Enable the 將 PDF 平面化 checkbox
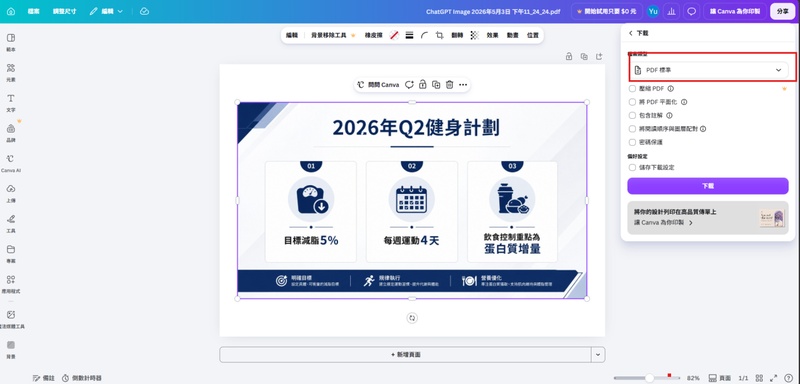Image resolution: width=800 pixels, height=384 pixels. (x=633, y=102)
